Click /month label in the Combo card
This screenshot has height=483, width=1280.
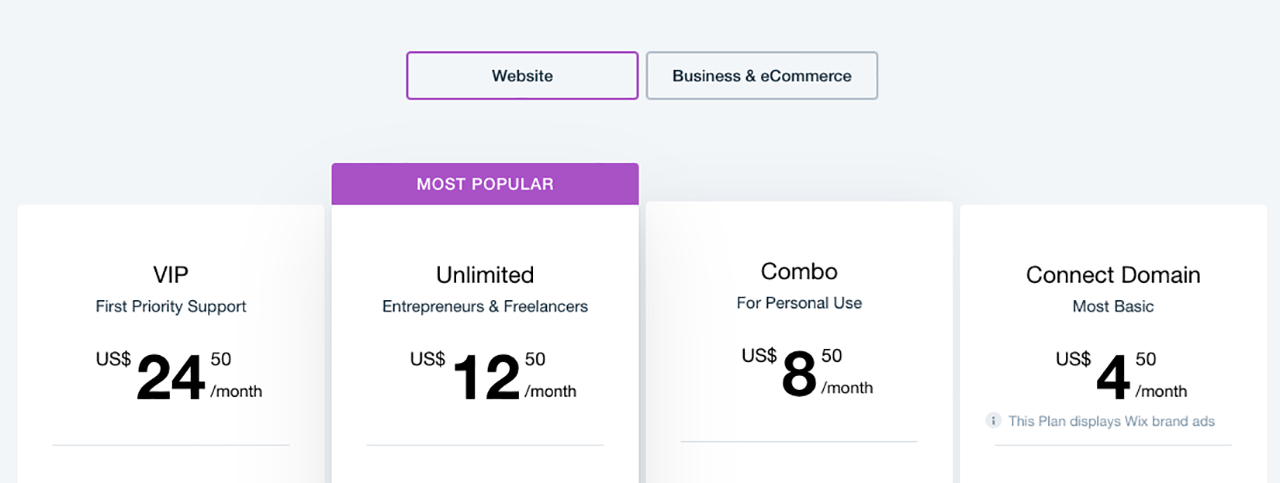847,387
